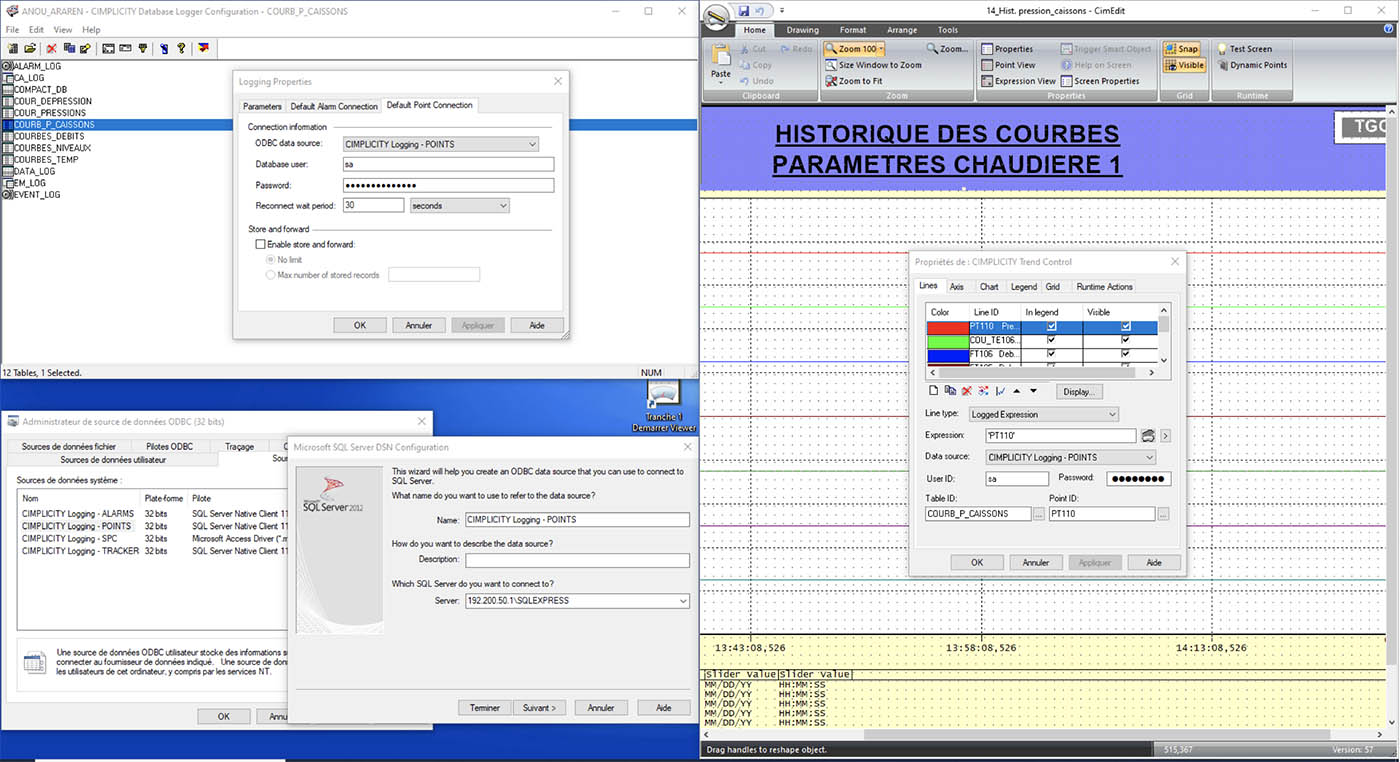The width and height of the screenshot is (1400, 762).
Task: Click the green color swatch for COU_TE106 line
Action: point(946,340)
